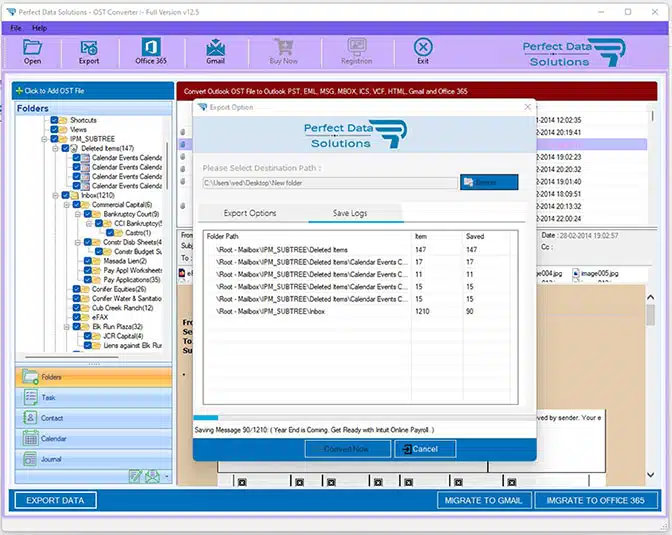Click the Shortcuts folder icon

click(63, 120)
